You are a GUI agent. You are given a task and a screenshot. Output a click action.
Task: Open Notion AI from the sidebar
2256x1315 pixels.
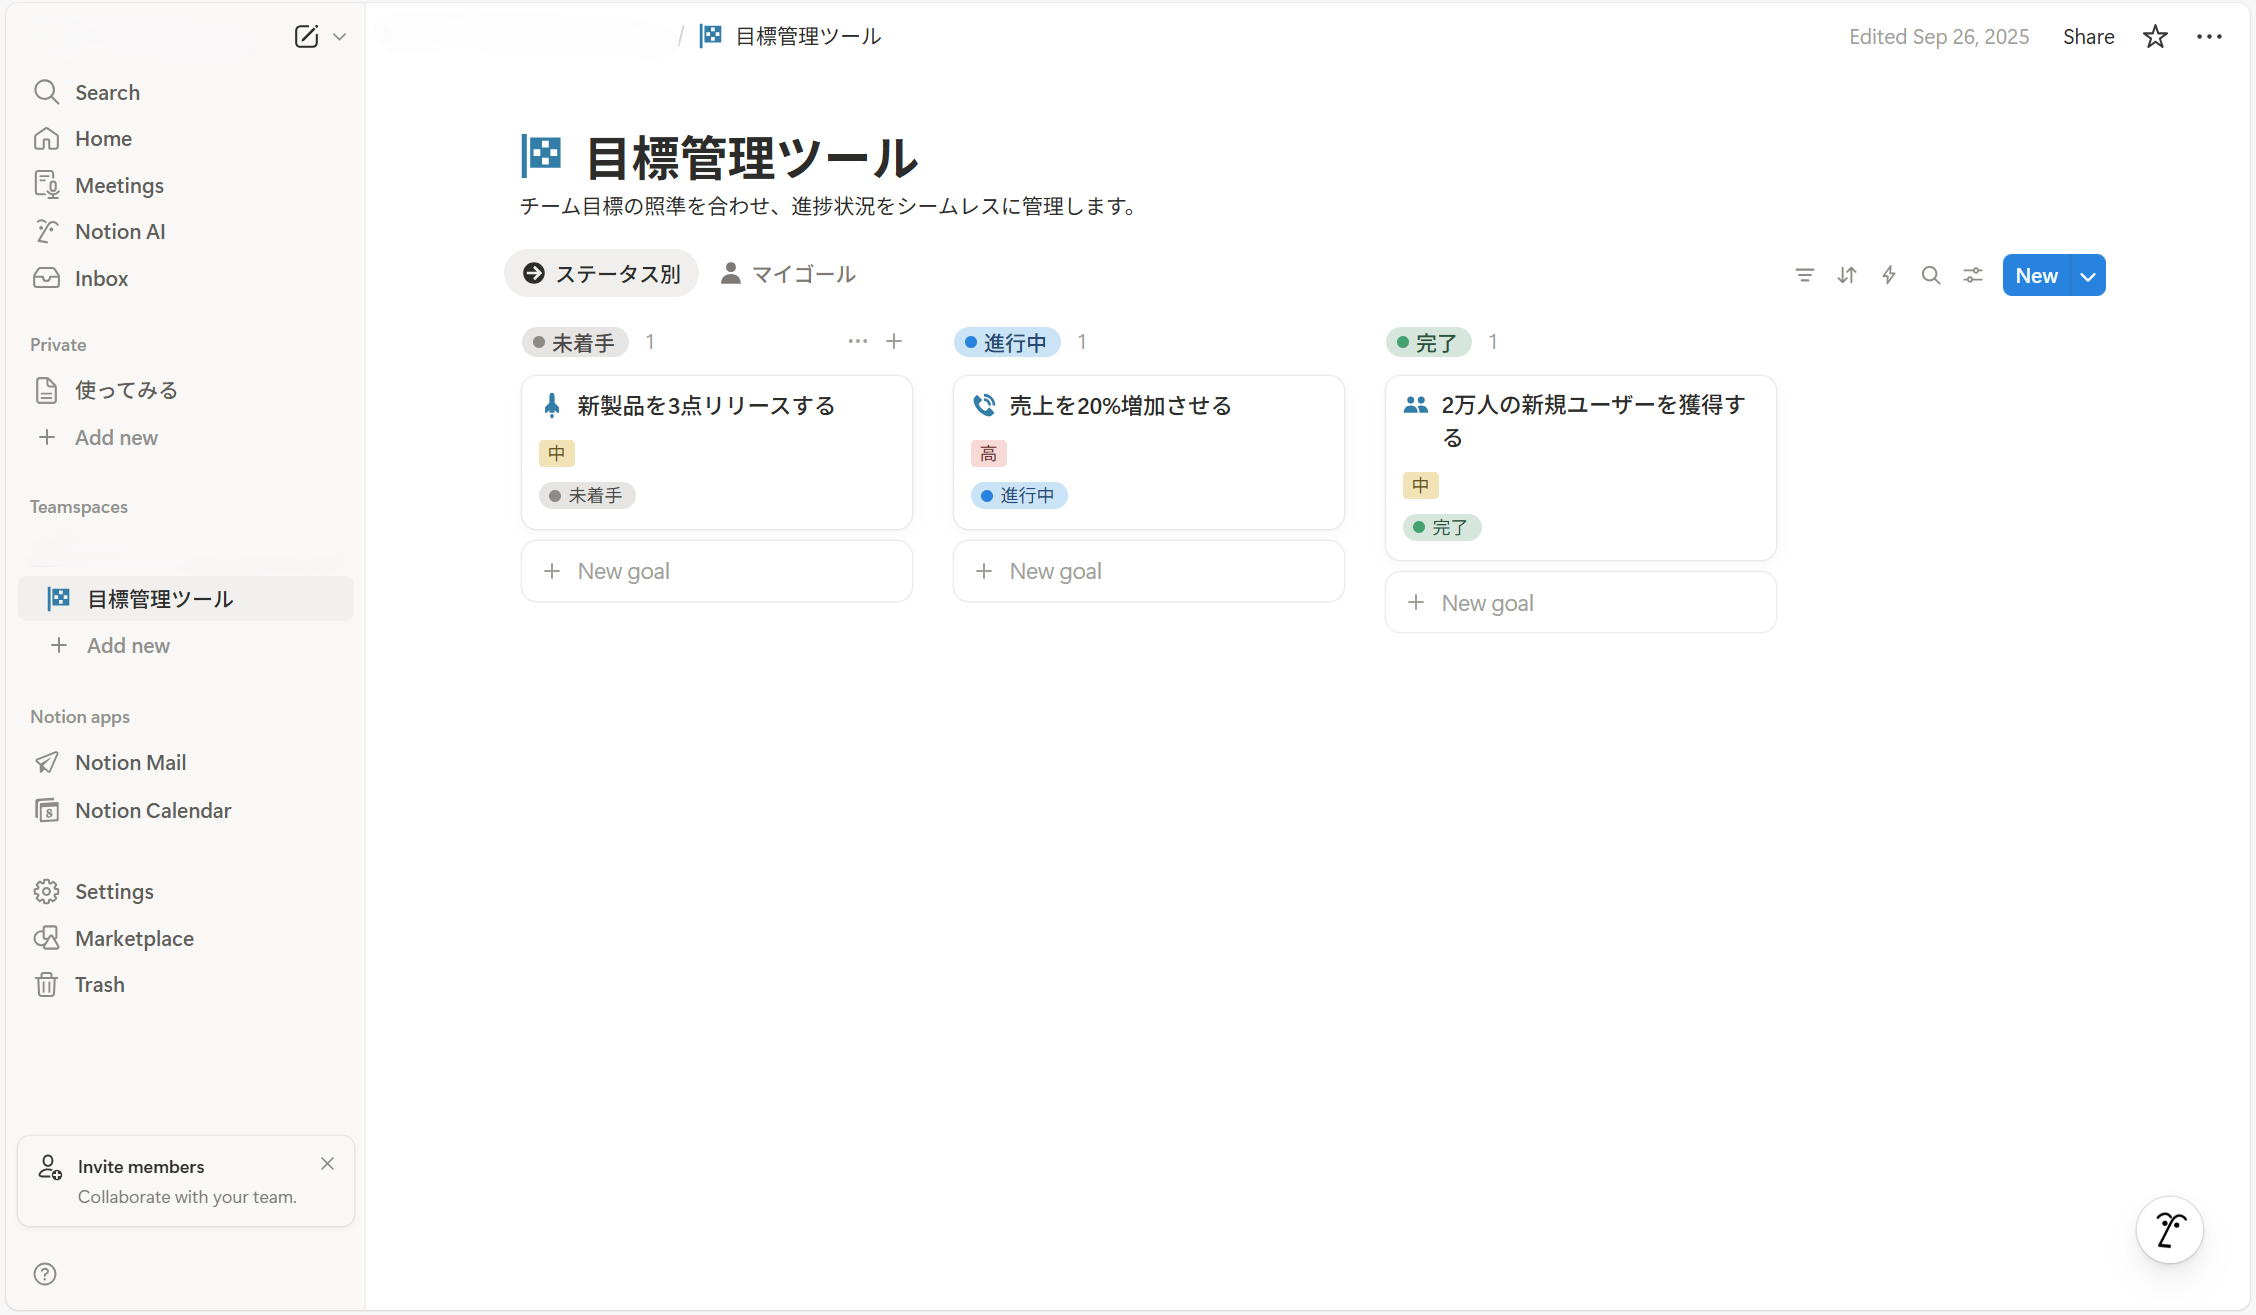coord(119,231)
